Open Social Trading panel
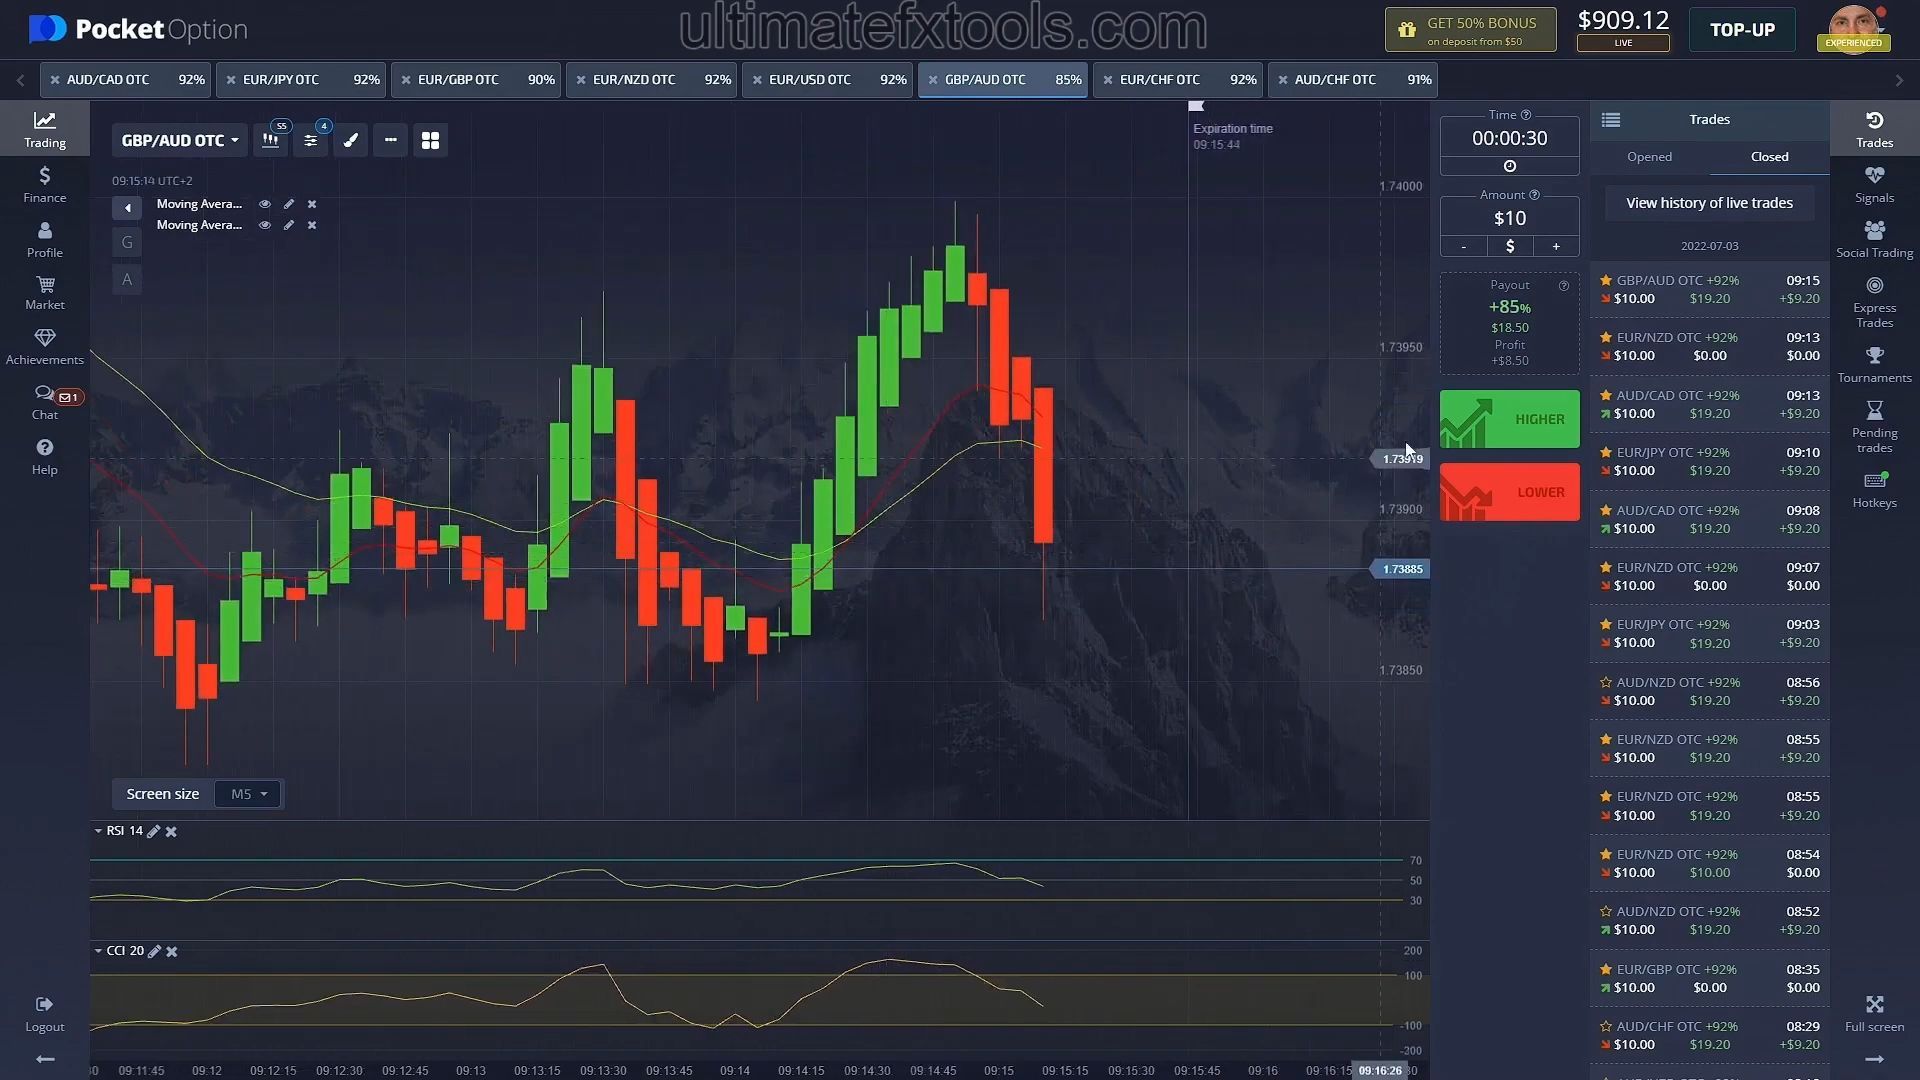This screenshot has width=1920, height=1080. coord(1874,240)
